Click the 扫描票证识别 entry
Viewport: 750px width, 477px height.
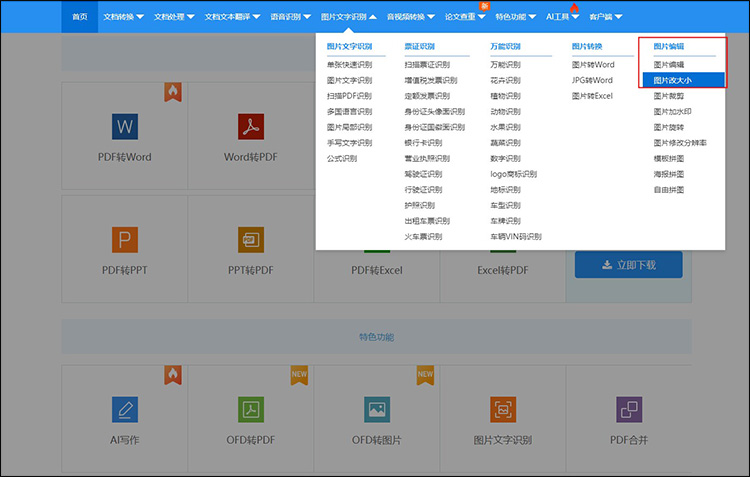(427, 65)
